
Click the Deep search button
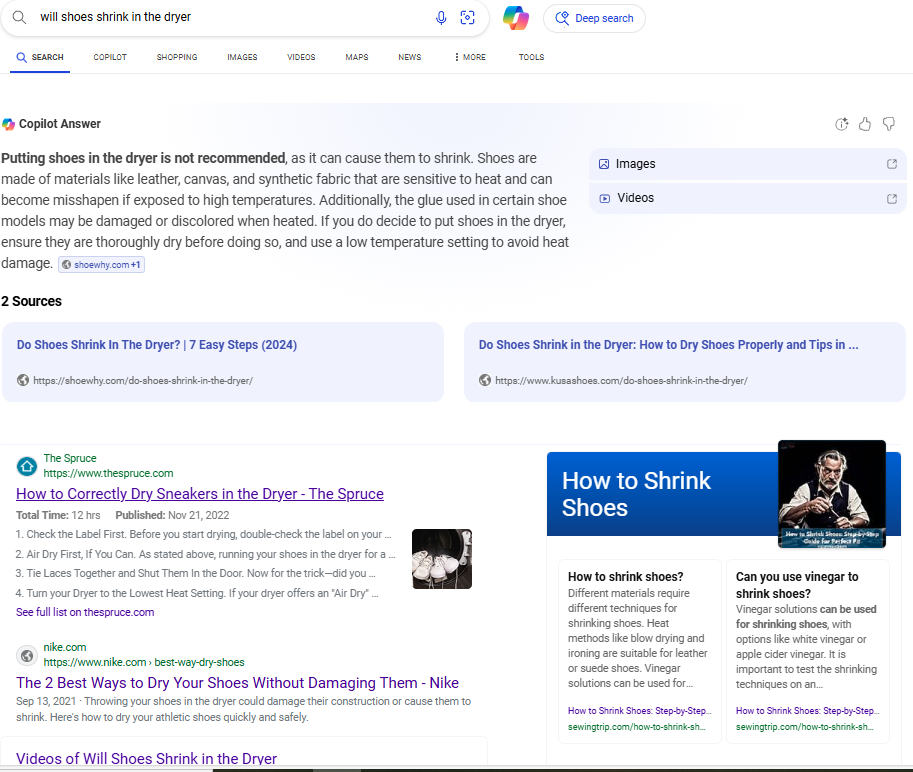click(594, 18)
